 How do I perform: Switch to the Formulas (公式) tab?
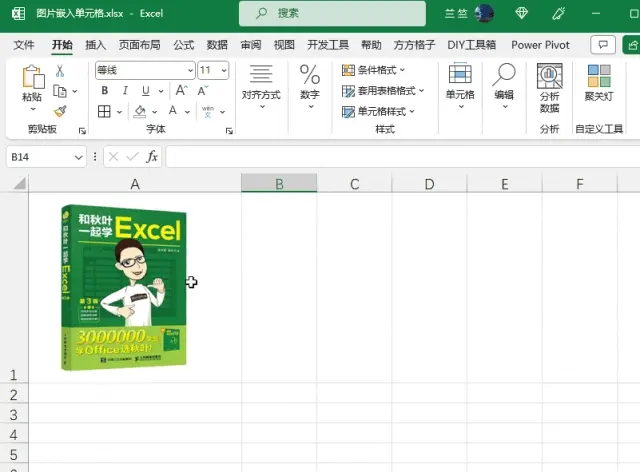point(184,45)
